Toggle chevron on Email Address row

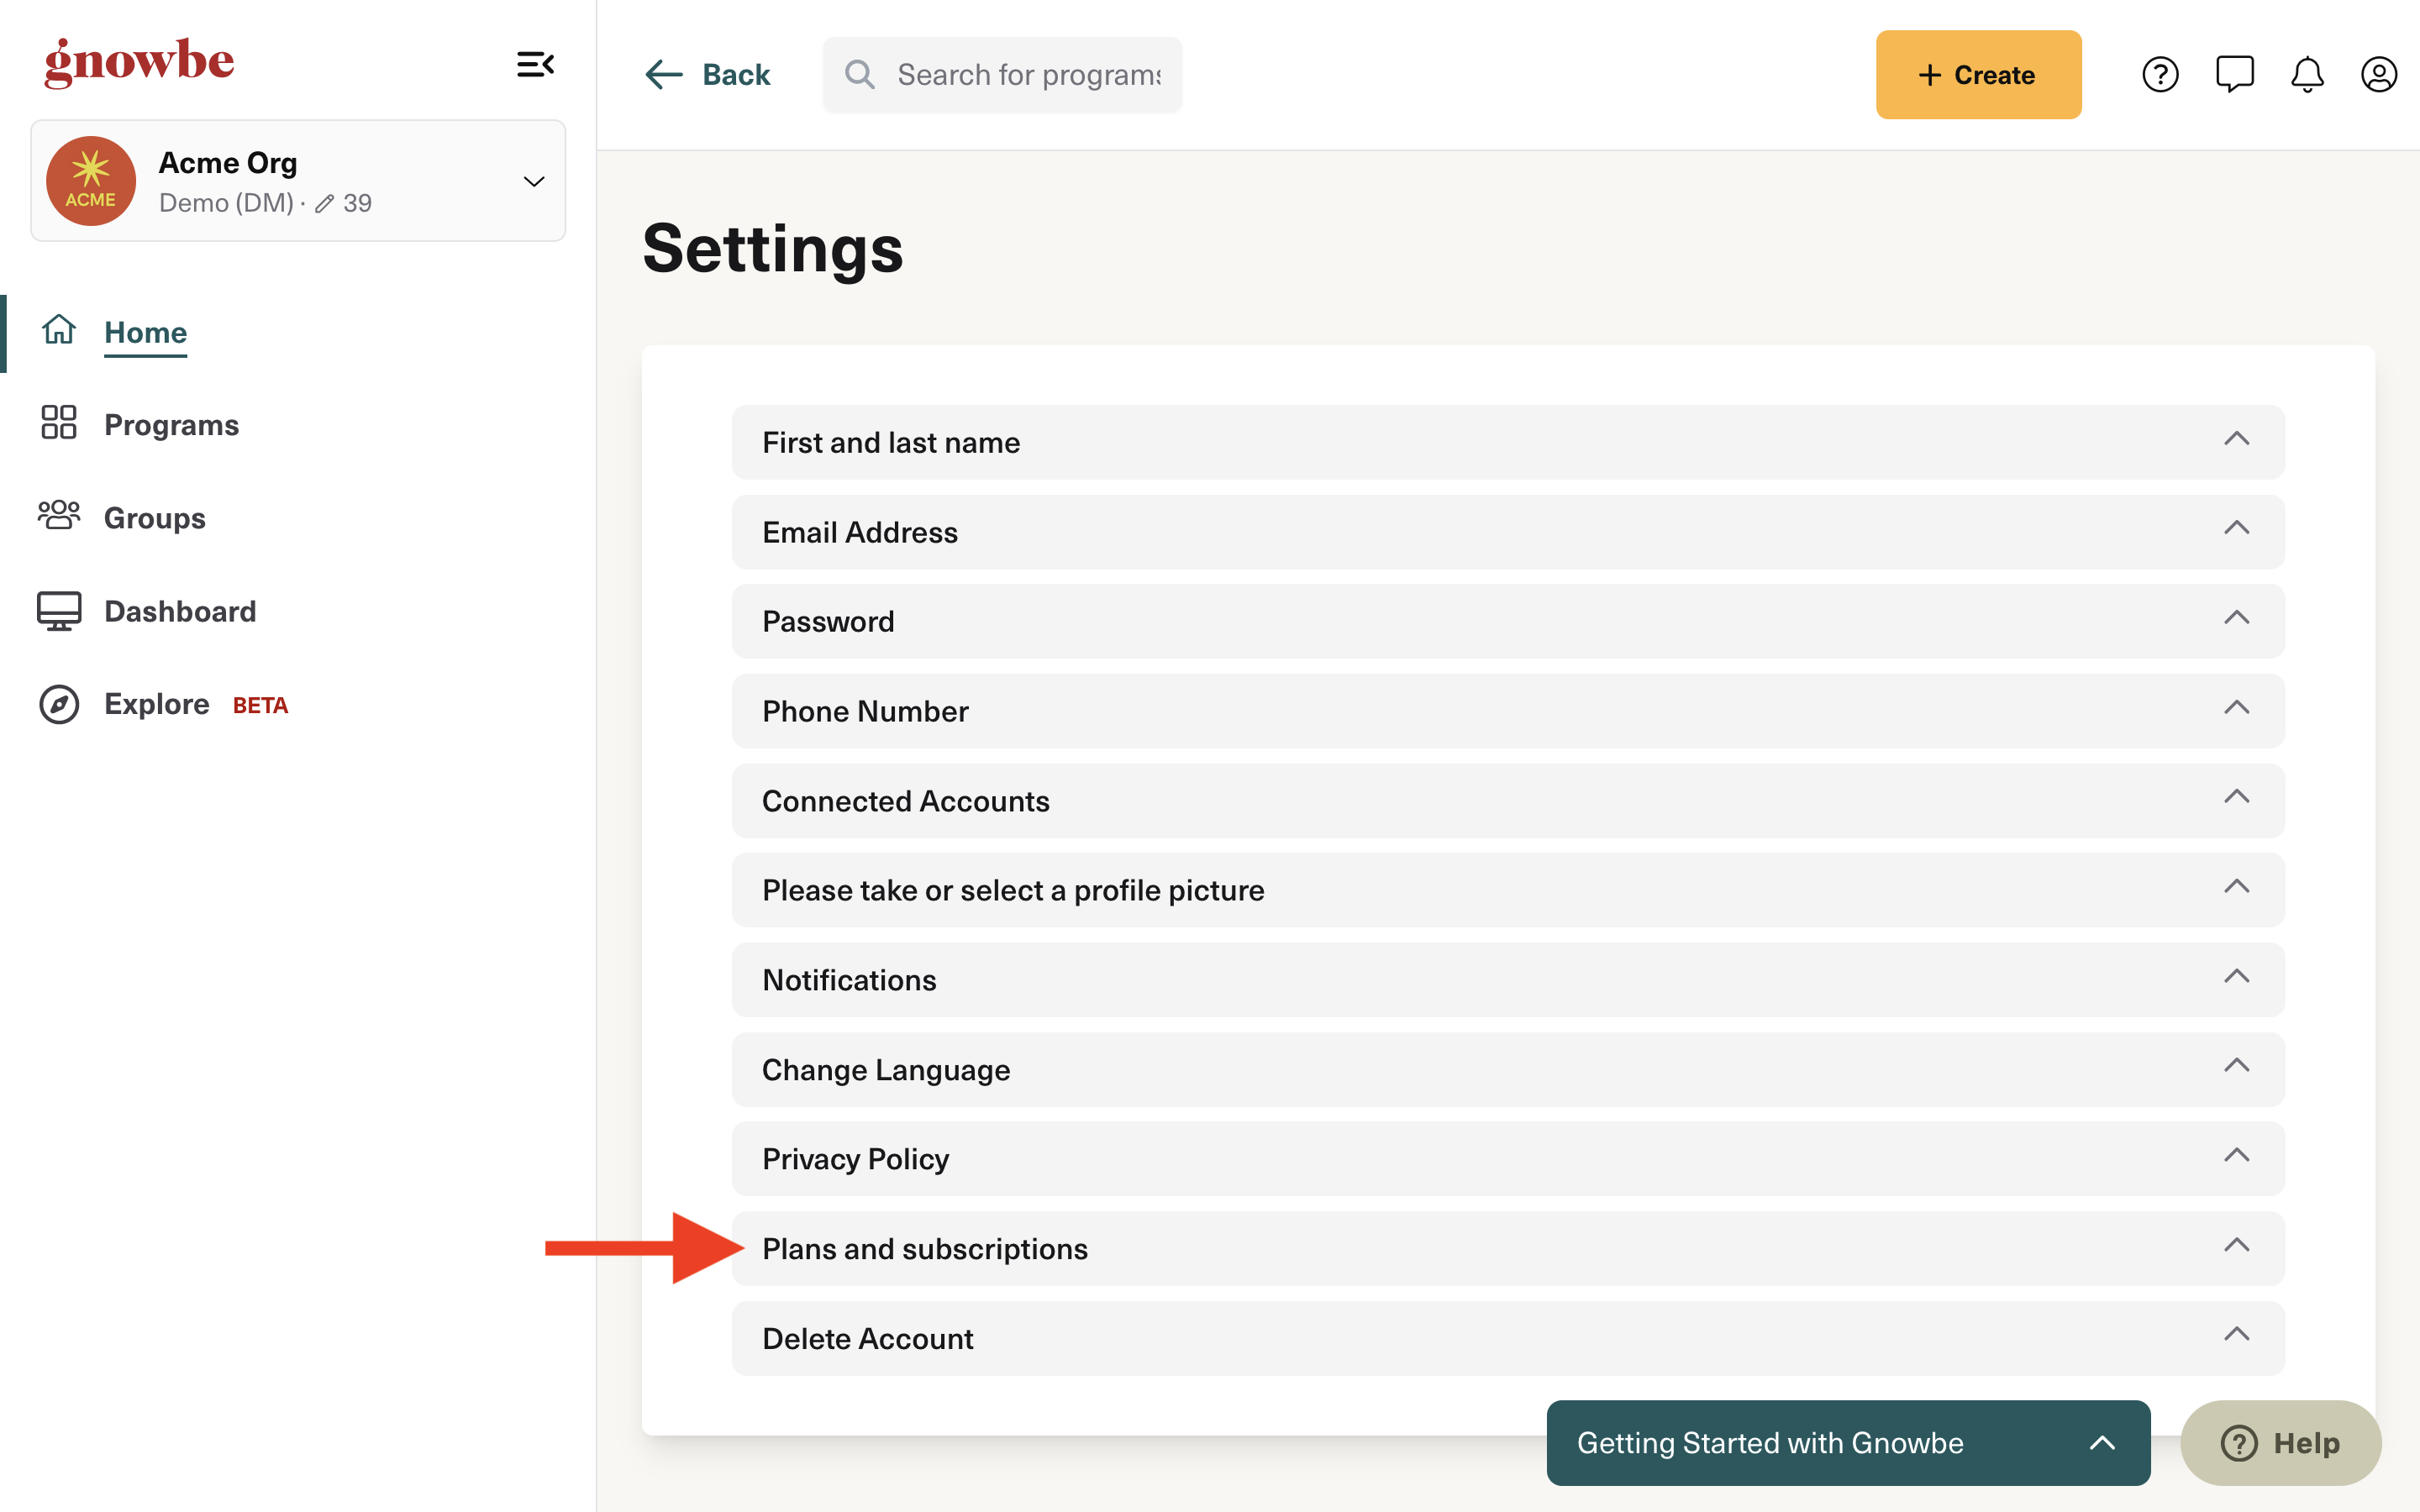coord(2237,528)
